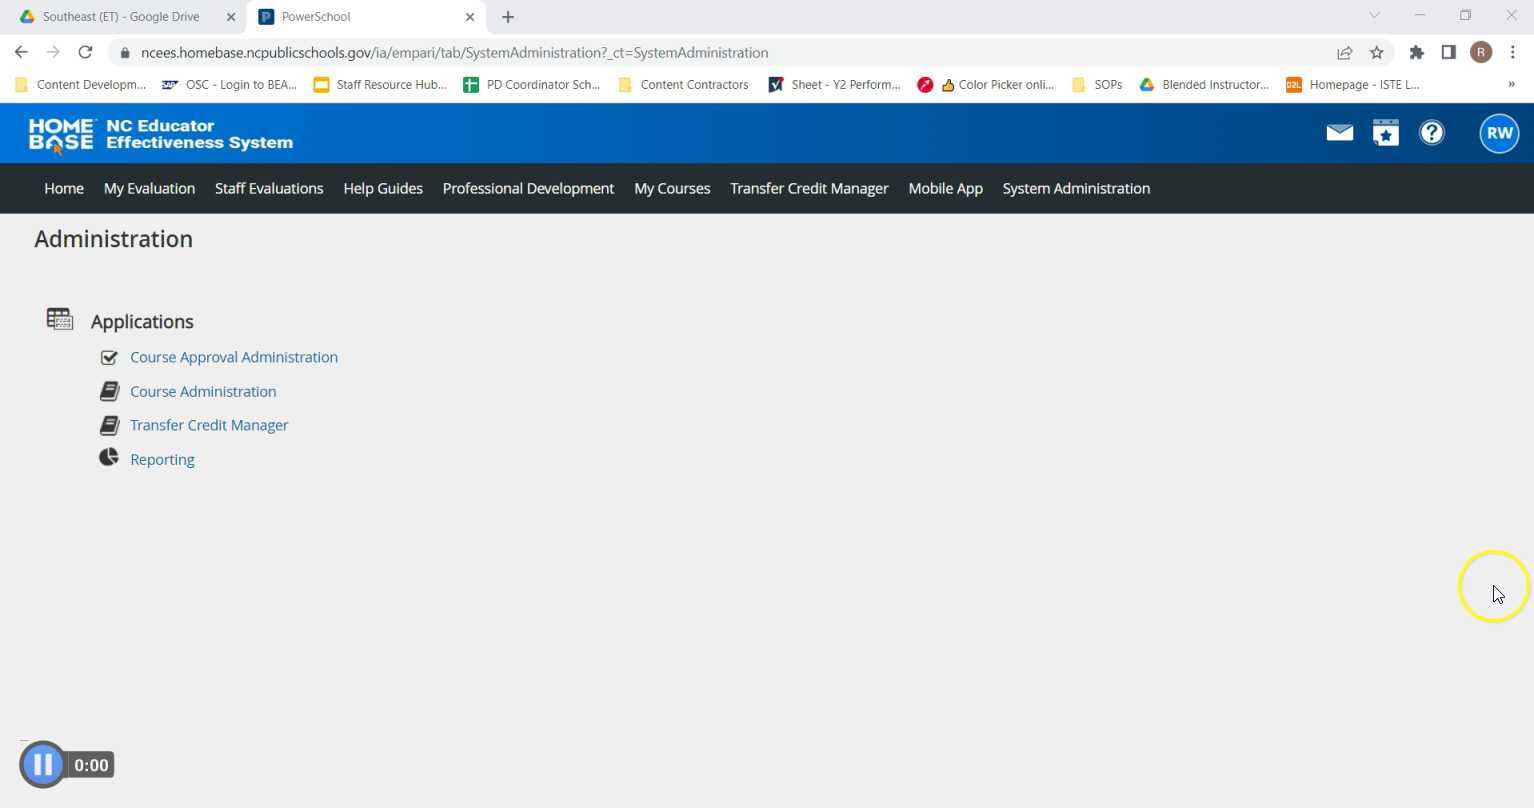Click the Applications grid icon

pyautogui.click(x=60, y=319)
